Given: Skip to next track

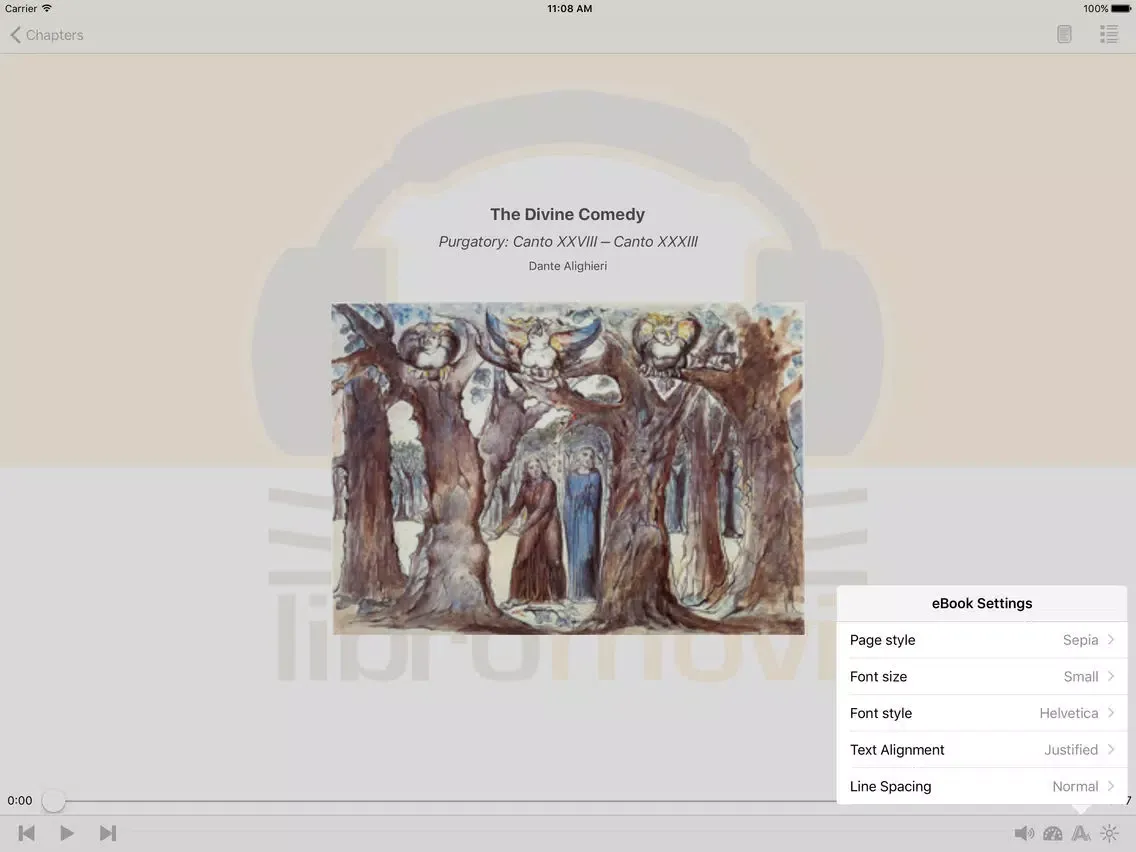Looking at the screenshot, I should pos(108,833).
